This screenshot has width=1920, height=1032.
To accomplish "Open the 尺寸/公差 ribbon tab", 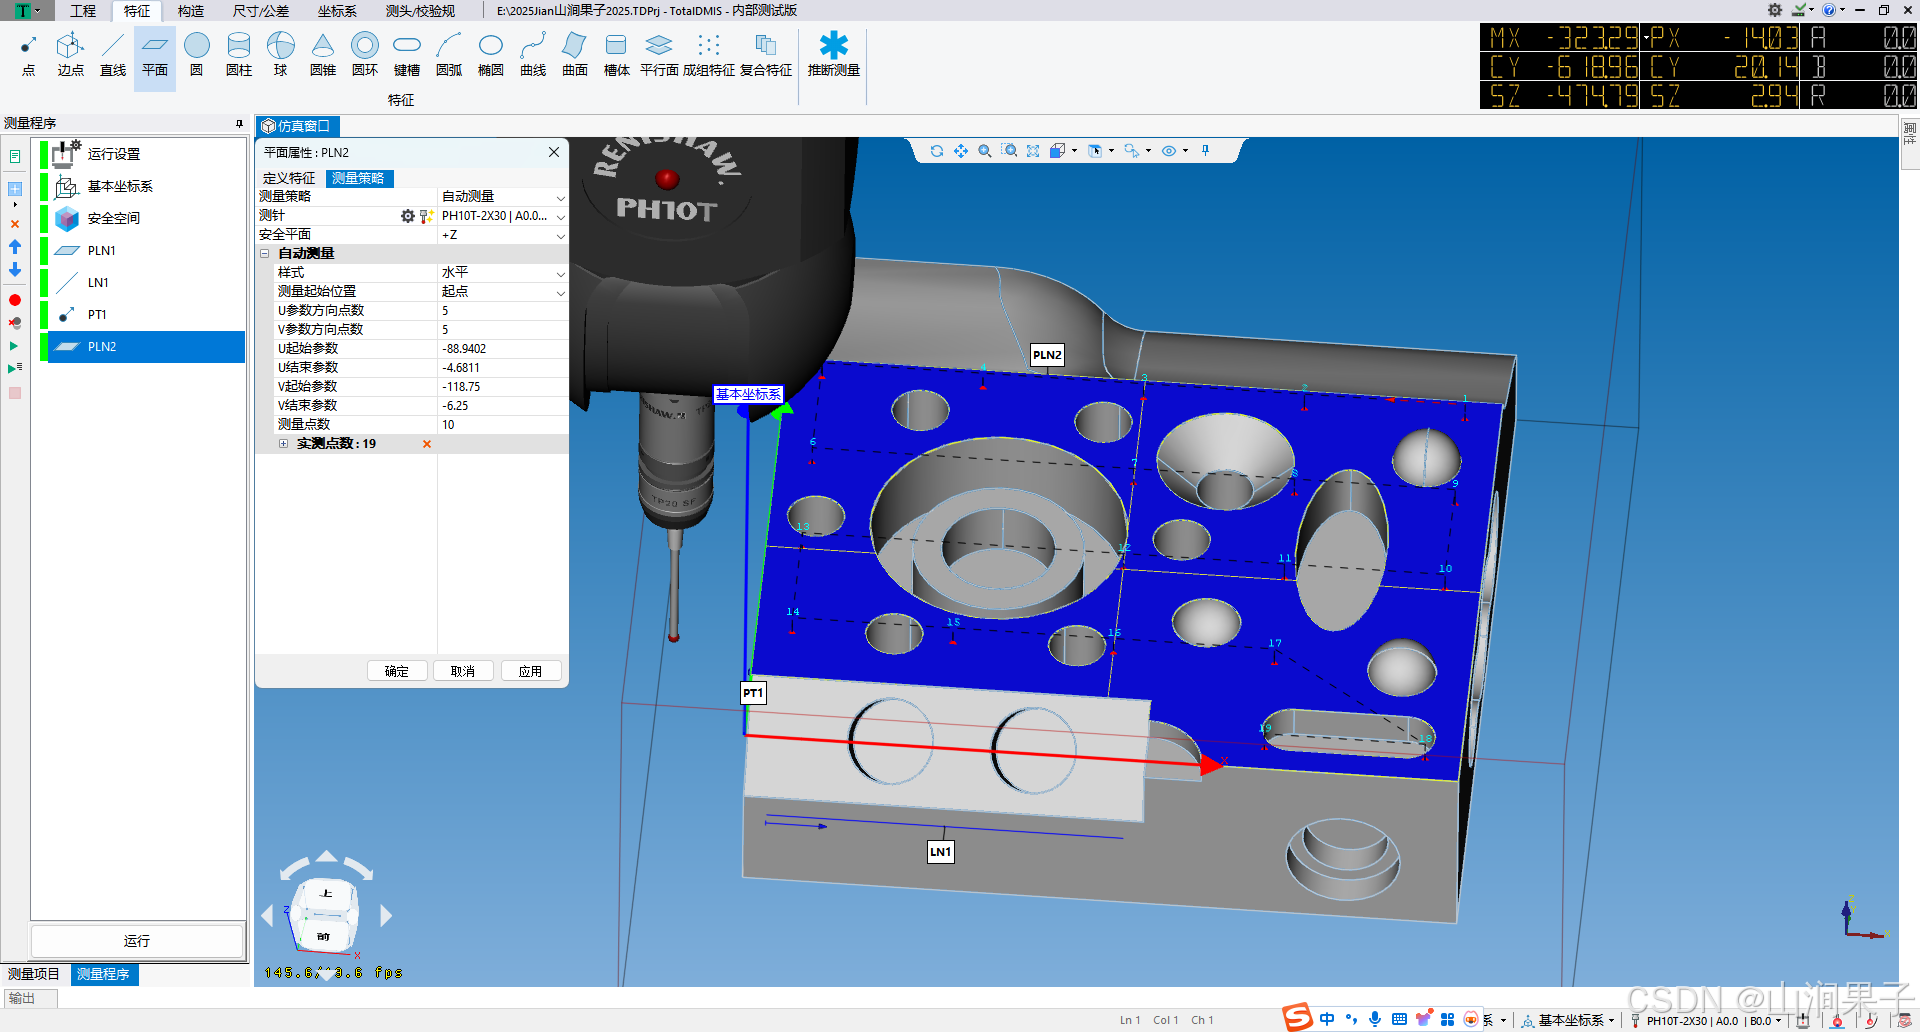I will point(261,11).
